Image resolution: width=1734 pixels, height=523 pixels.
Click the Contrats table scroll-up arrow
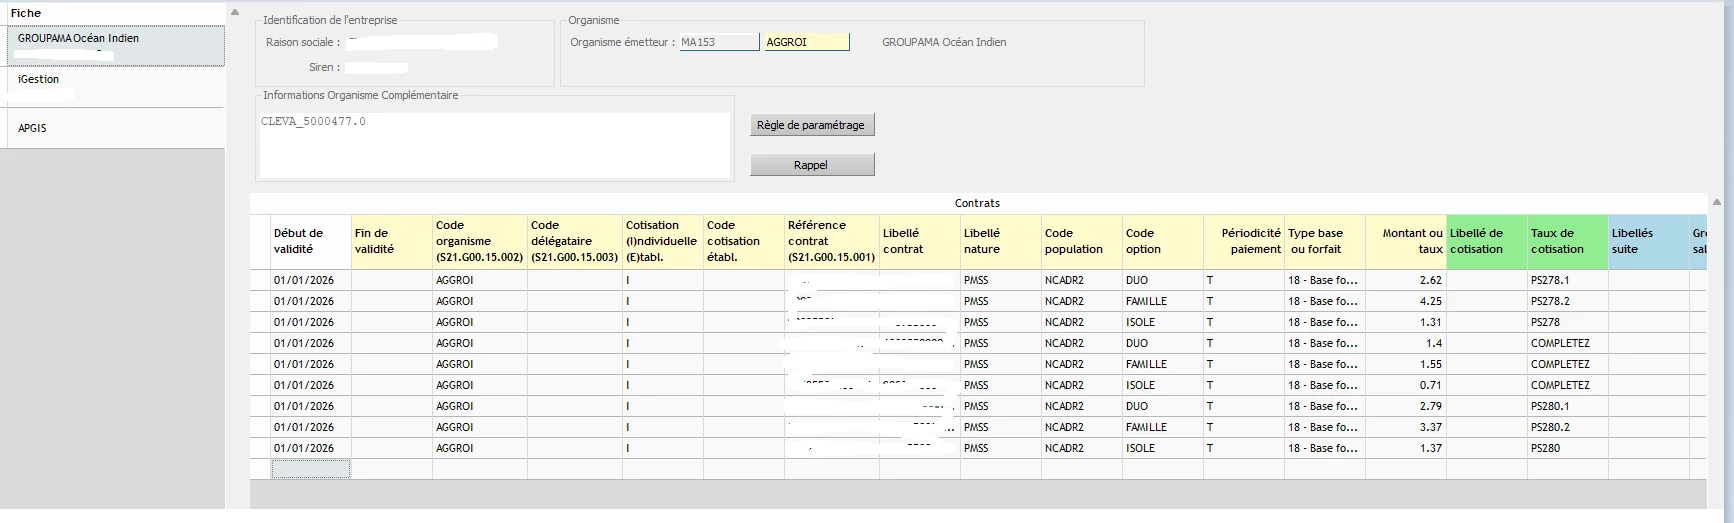click(x=1718, y=202)
